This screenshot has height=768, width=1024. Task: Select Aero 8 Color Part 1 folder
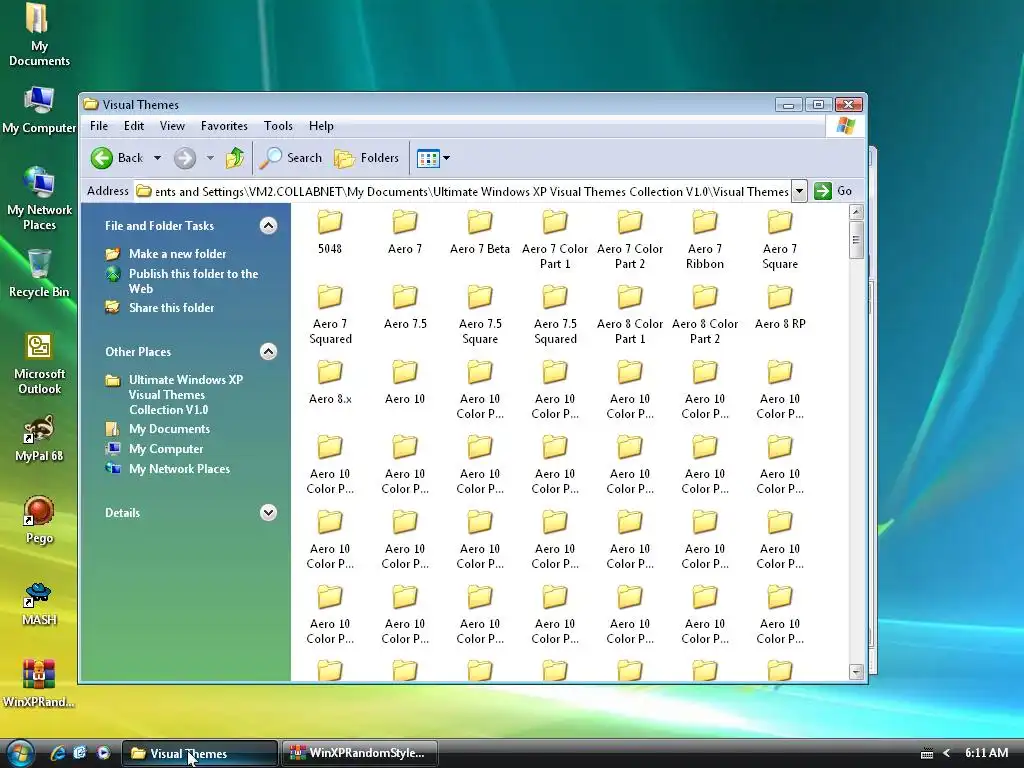(630, 315)
